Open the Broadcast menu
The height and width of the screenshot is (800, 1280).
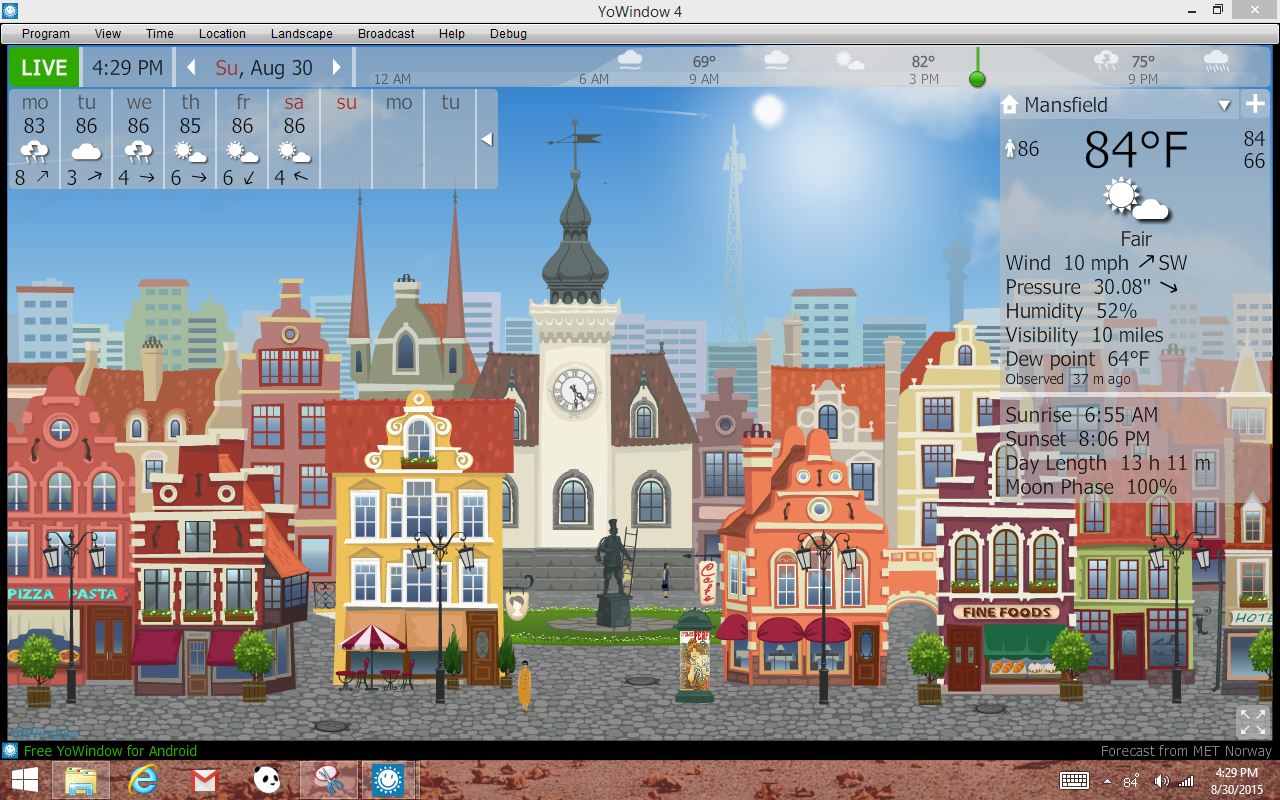pyautogui.click(x=386, y=33)
